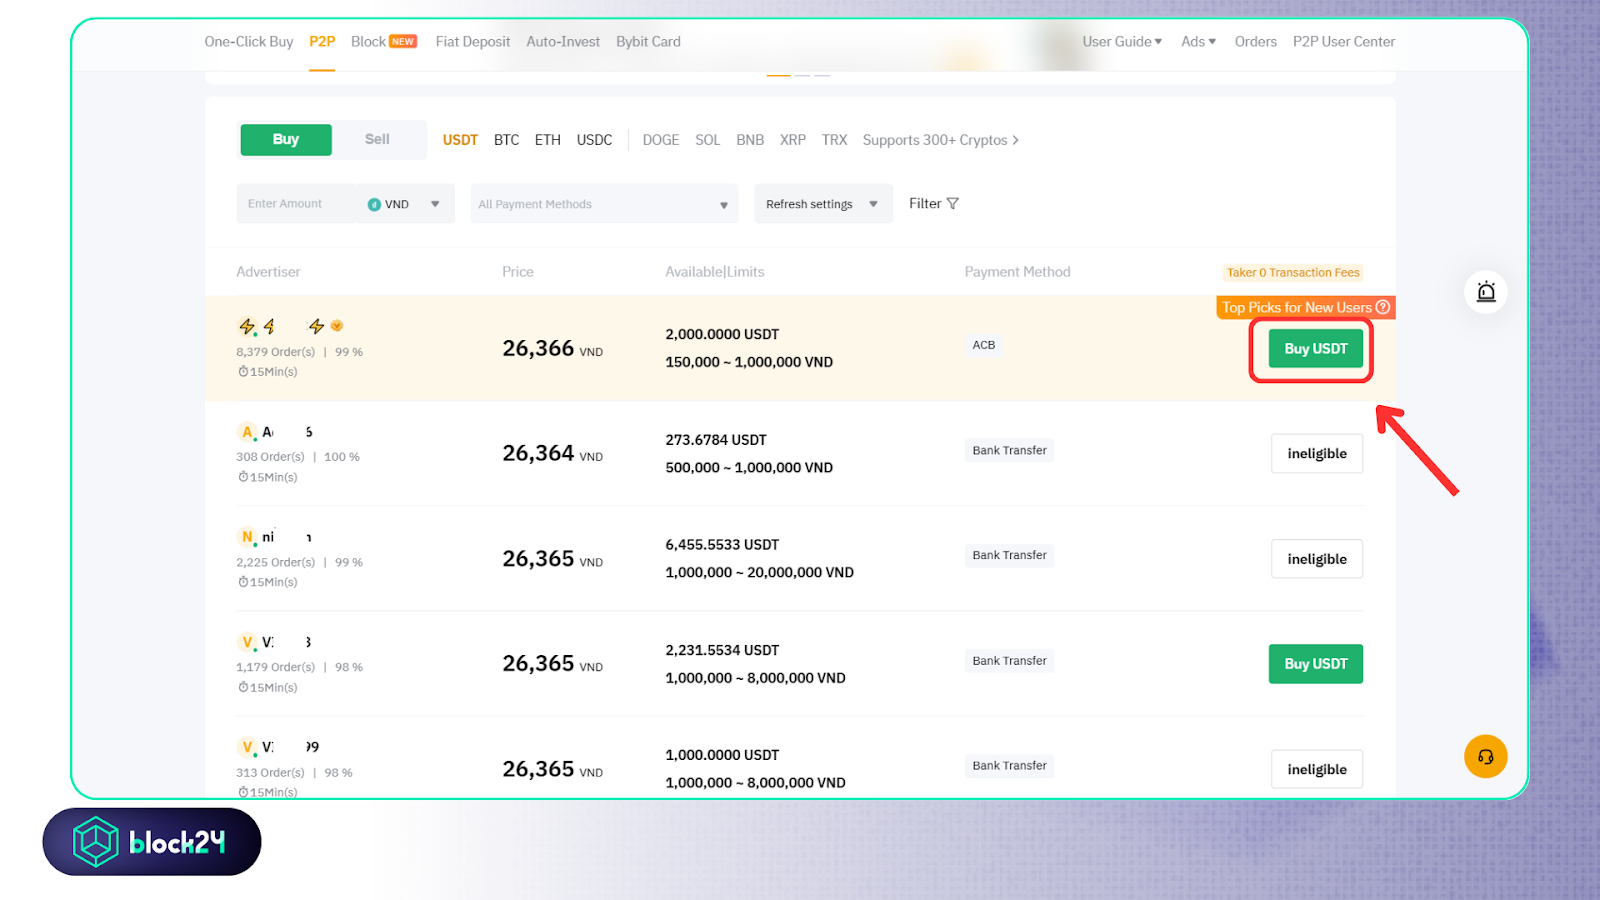Click ineligible button for 1,000.0000 USDT offer

[1317, 769]
